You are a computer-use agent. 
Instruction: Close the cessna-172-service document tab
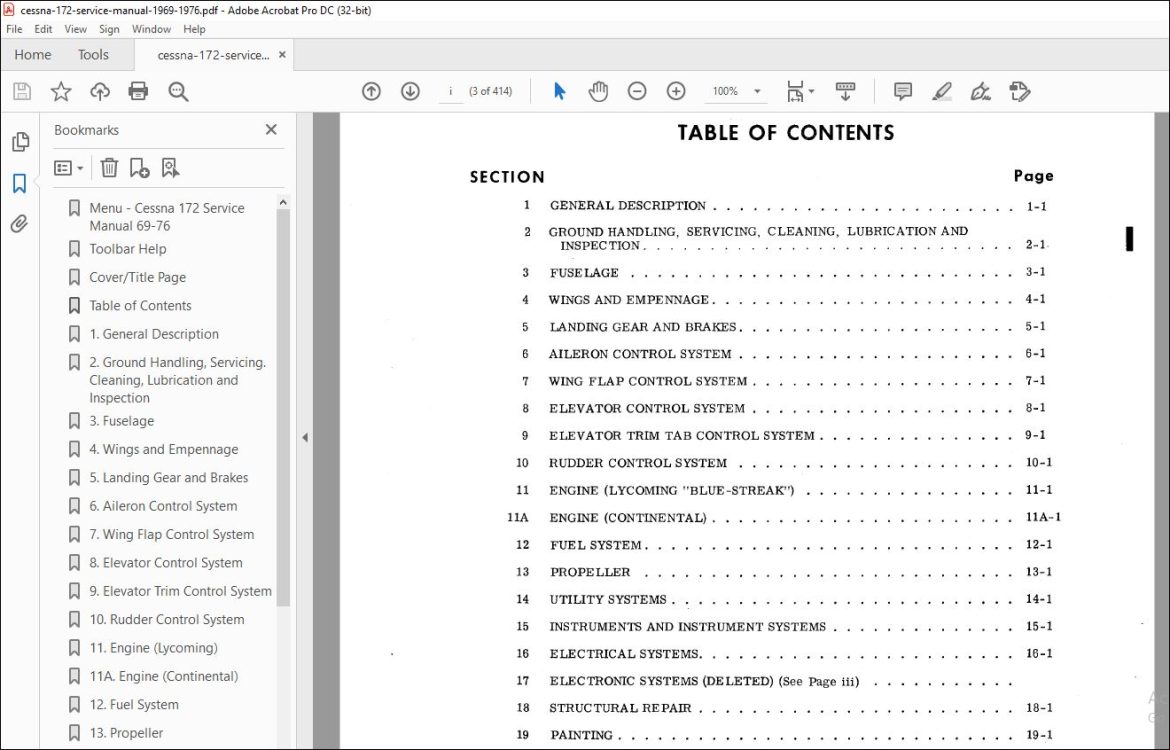(282, 54)
